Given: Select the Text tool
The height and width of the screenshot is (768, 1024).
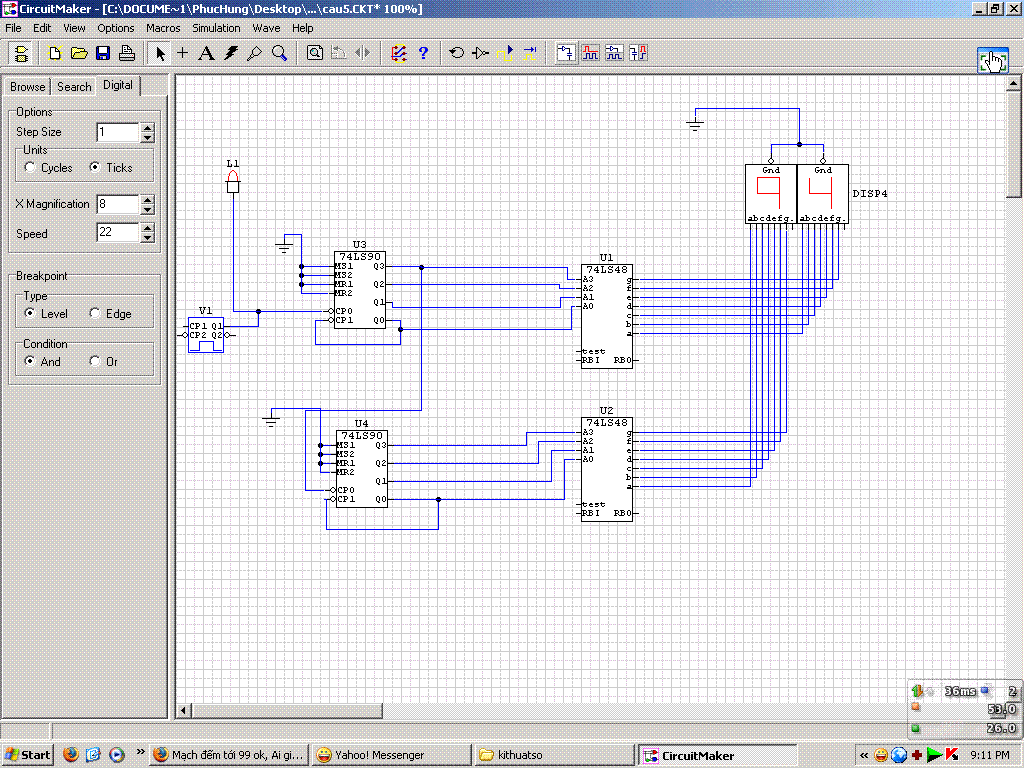Looking at the screenshot, I should point(206,53).
